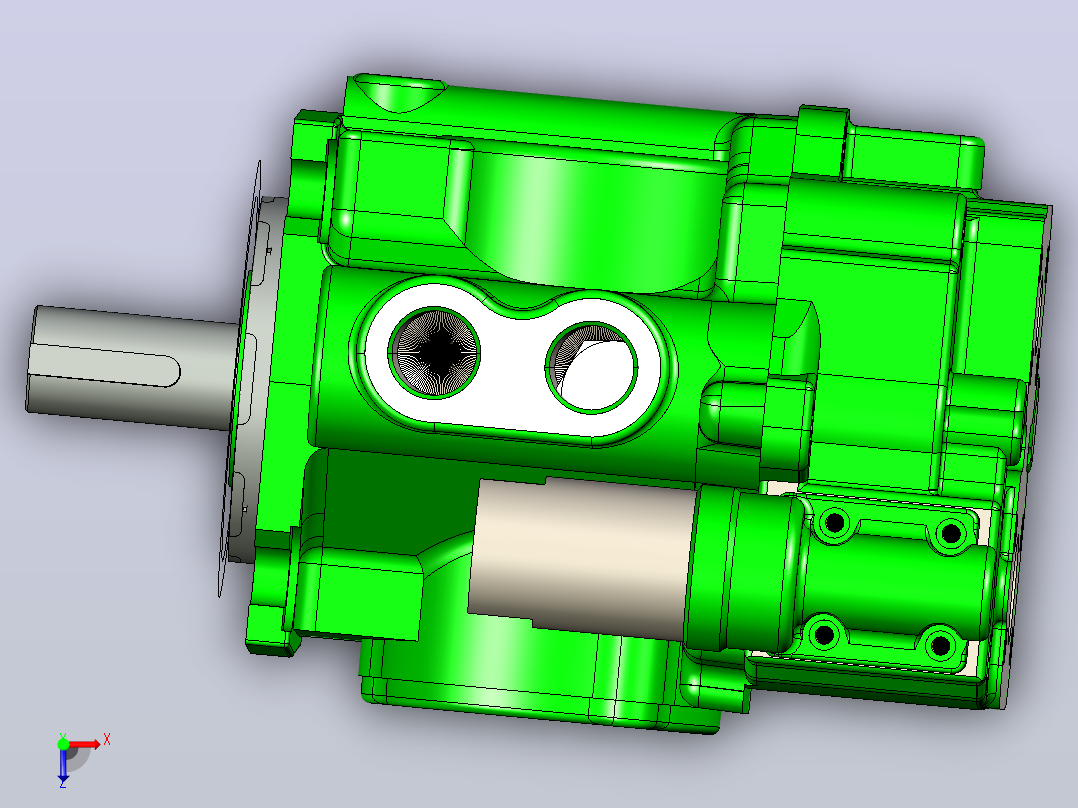1078x808 pixels.
Task: Click the red X axis arrow on triad
Action: click(84, 744)
